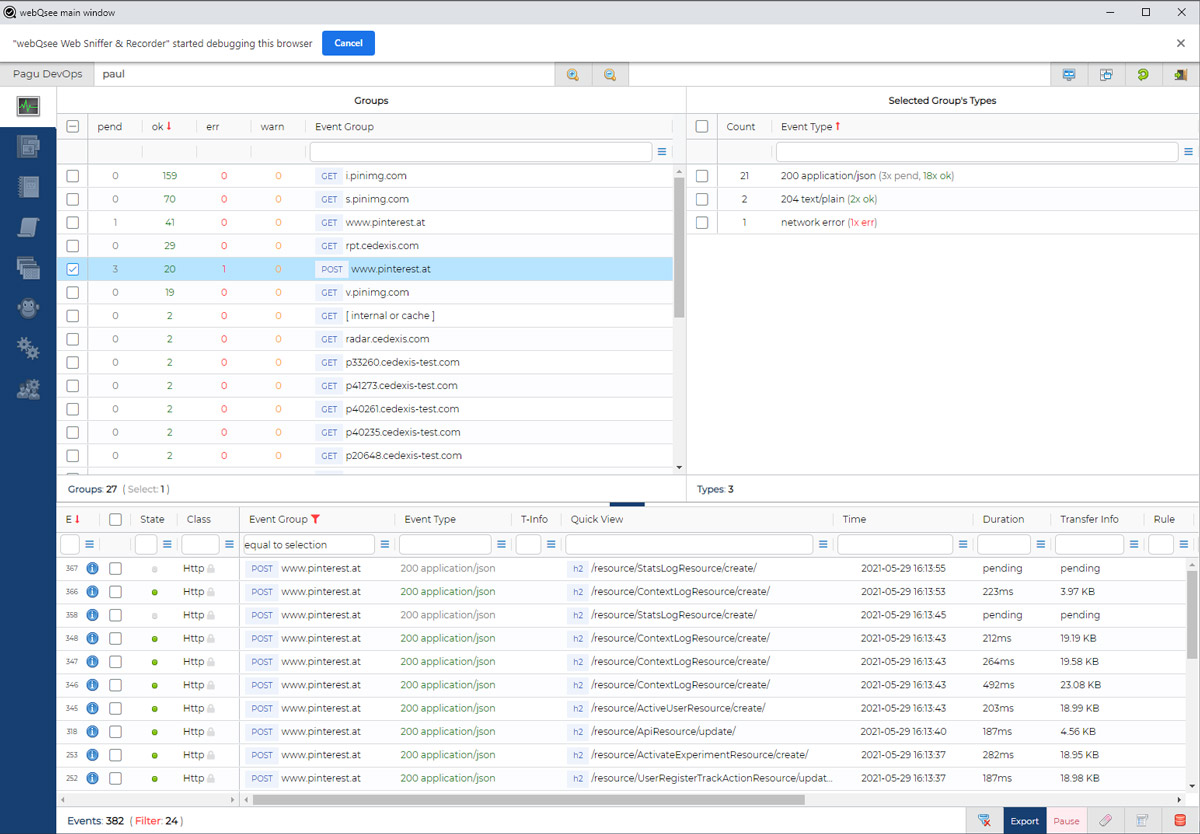Click the zoom in magnifier icon

[573, 74]
